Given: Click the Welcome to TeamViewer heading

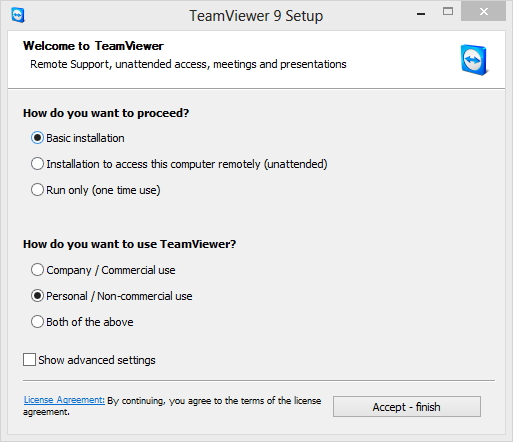Looking at the screenshot, I should (x=93, y=46).
